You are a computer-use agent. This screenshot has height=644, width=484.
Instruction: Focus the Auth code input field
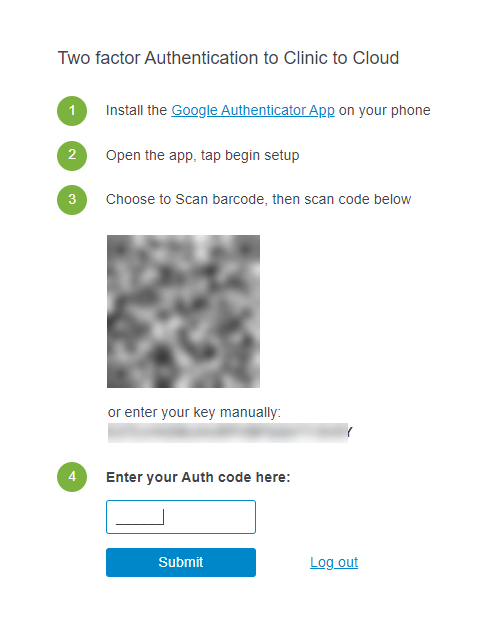point(181,517)
